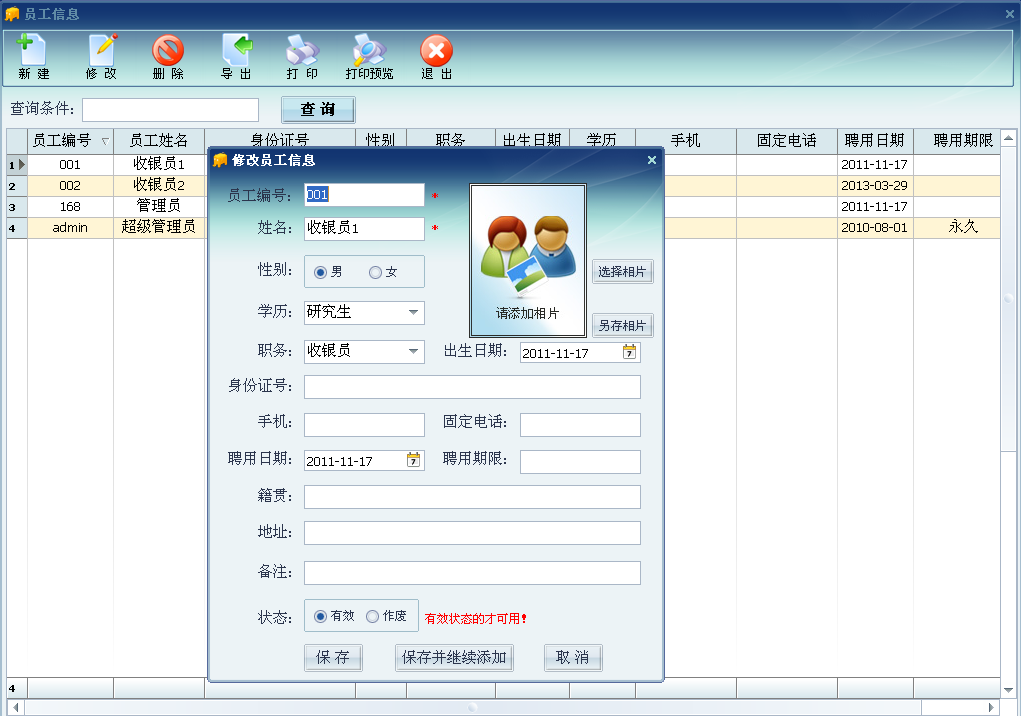Viewport: 1021px width, 716px height.
Task: Click into the 身份证号 input field
Action: click(472, 387)
